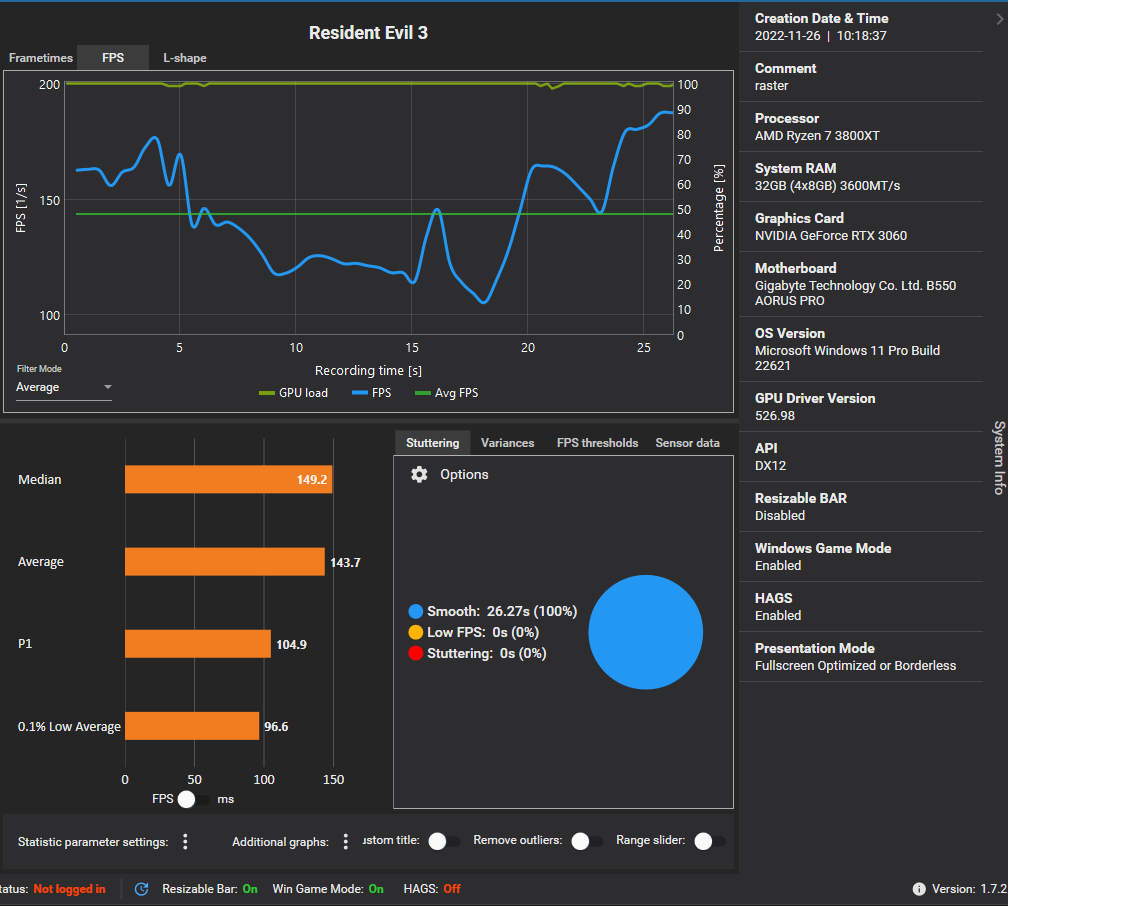Toggle GPU load legend entry
1145x906 pixels.
tap(294, 393)
